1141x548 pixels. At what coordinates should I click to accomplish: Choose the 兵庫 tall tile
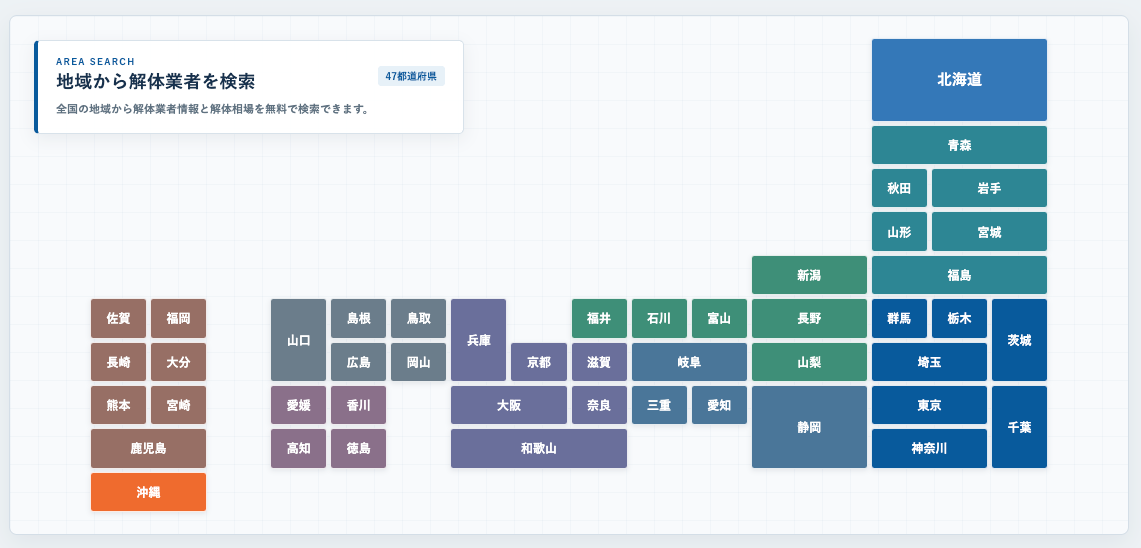(478, 340)
